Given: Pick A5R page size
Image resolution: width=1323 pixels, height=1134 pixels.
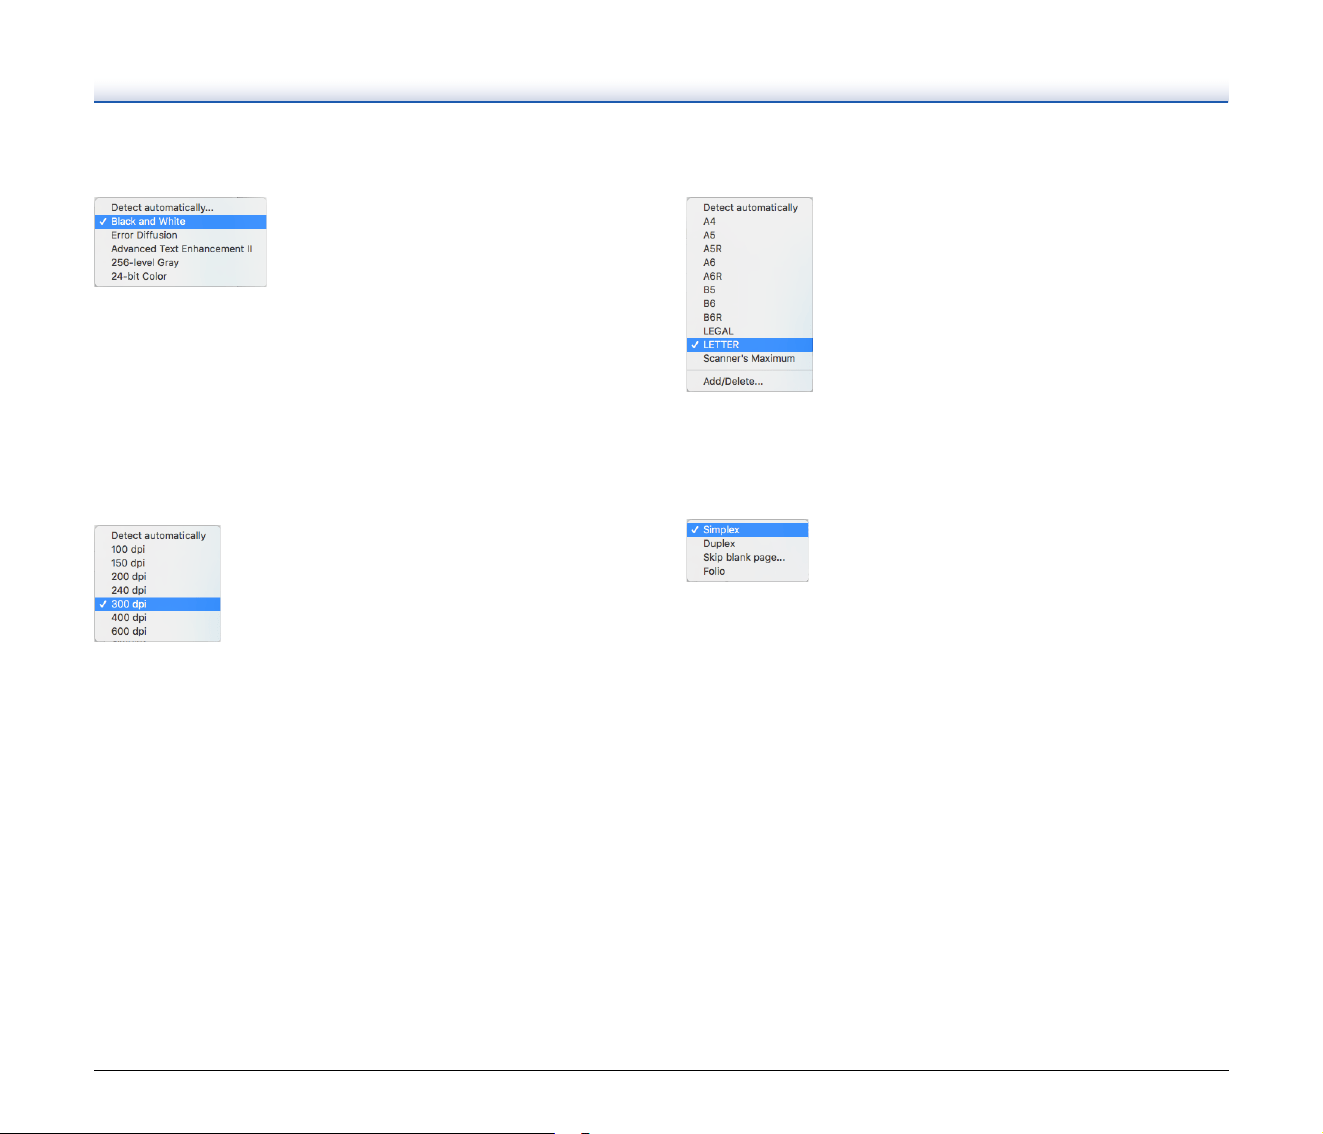Looking at the screenshot, I should coord(749,249).
